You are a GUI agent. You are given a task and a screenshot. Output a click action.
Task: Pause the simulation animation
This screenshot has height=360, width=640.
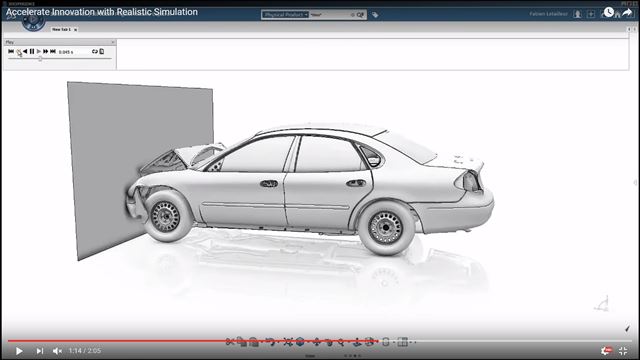coord(32,51)
